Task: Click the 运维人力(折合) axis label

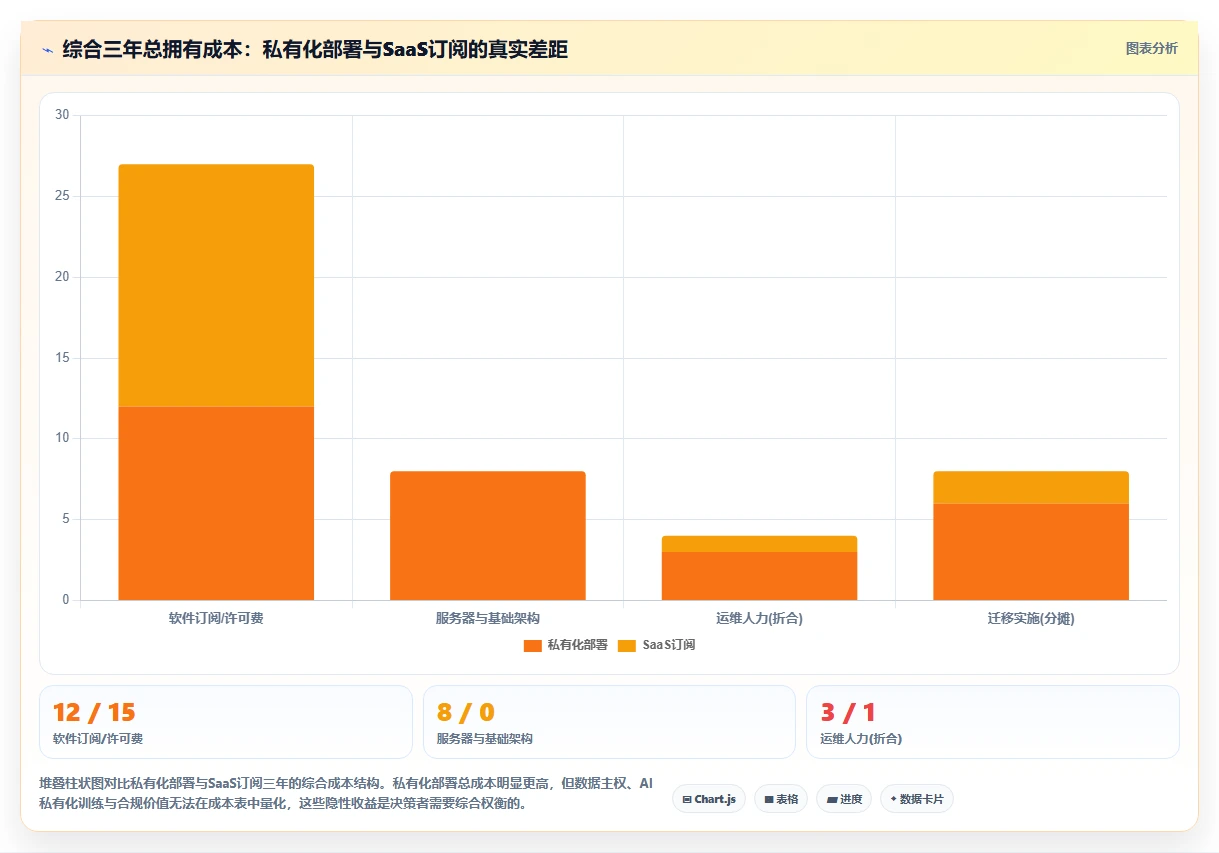Action: [x=759, y=619]
